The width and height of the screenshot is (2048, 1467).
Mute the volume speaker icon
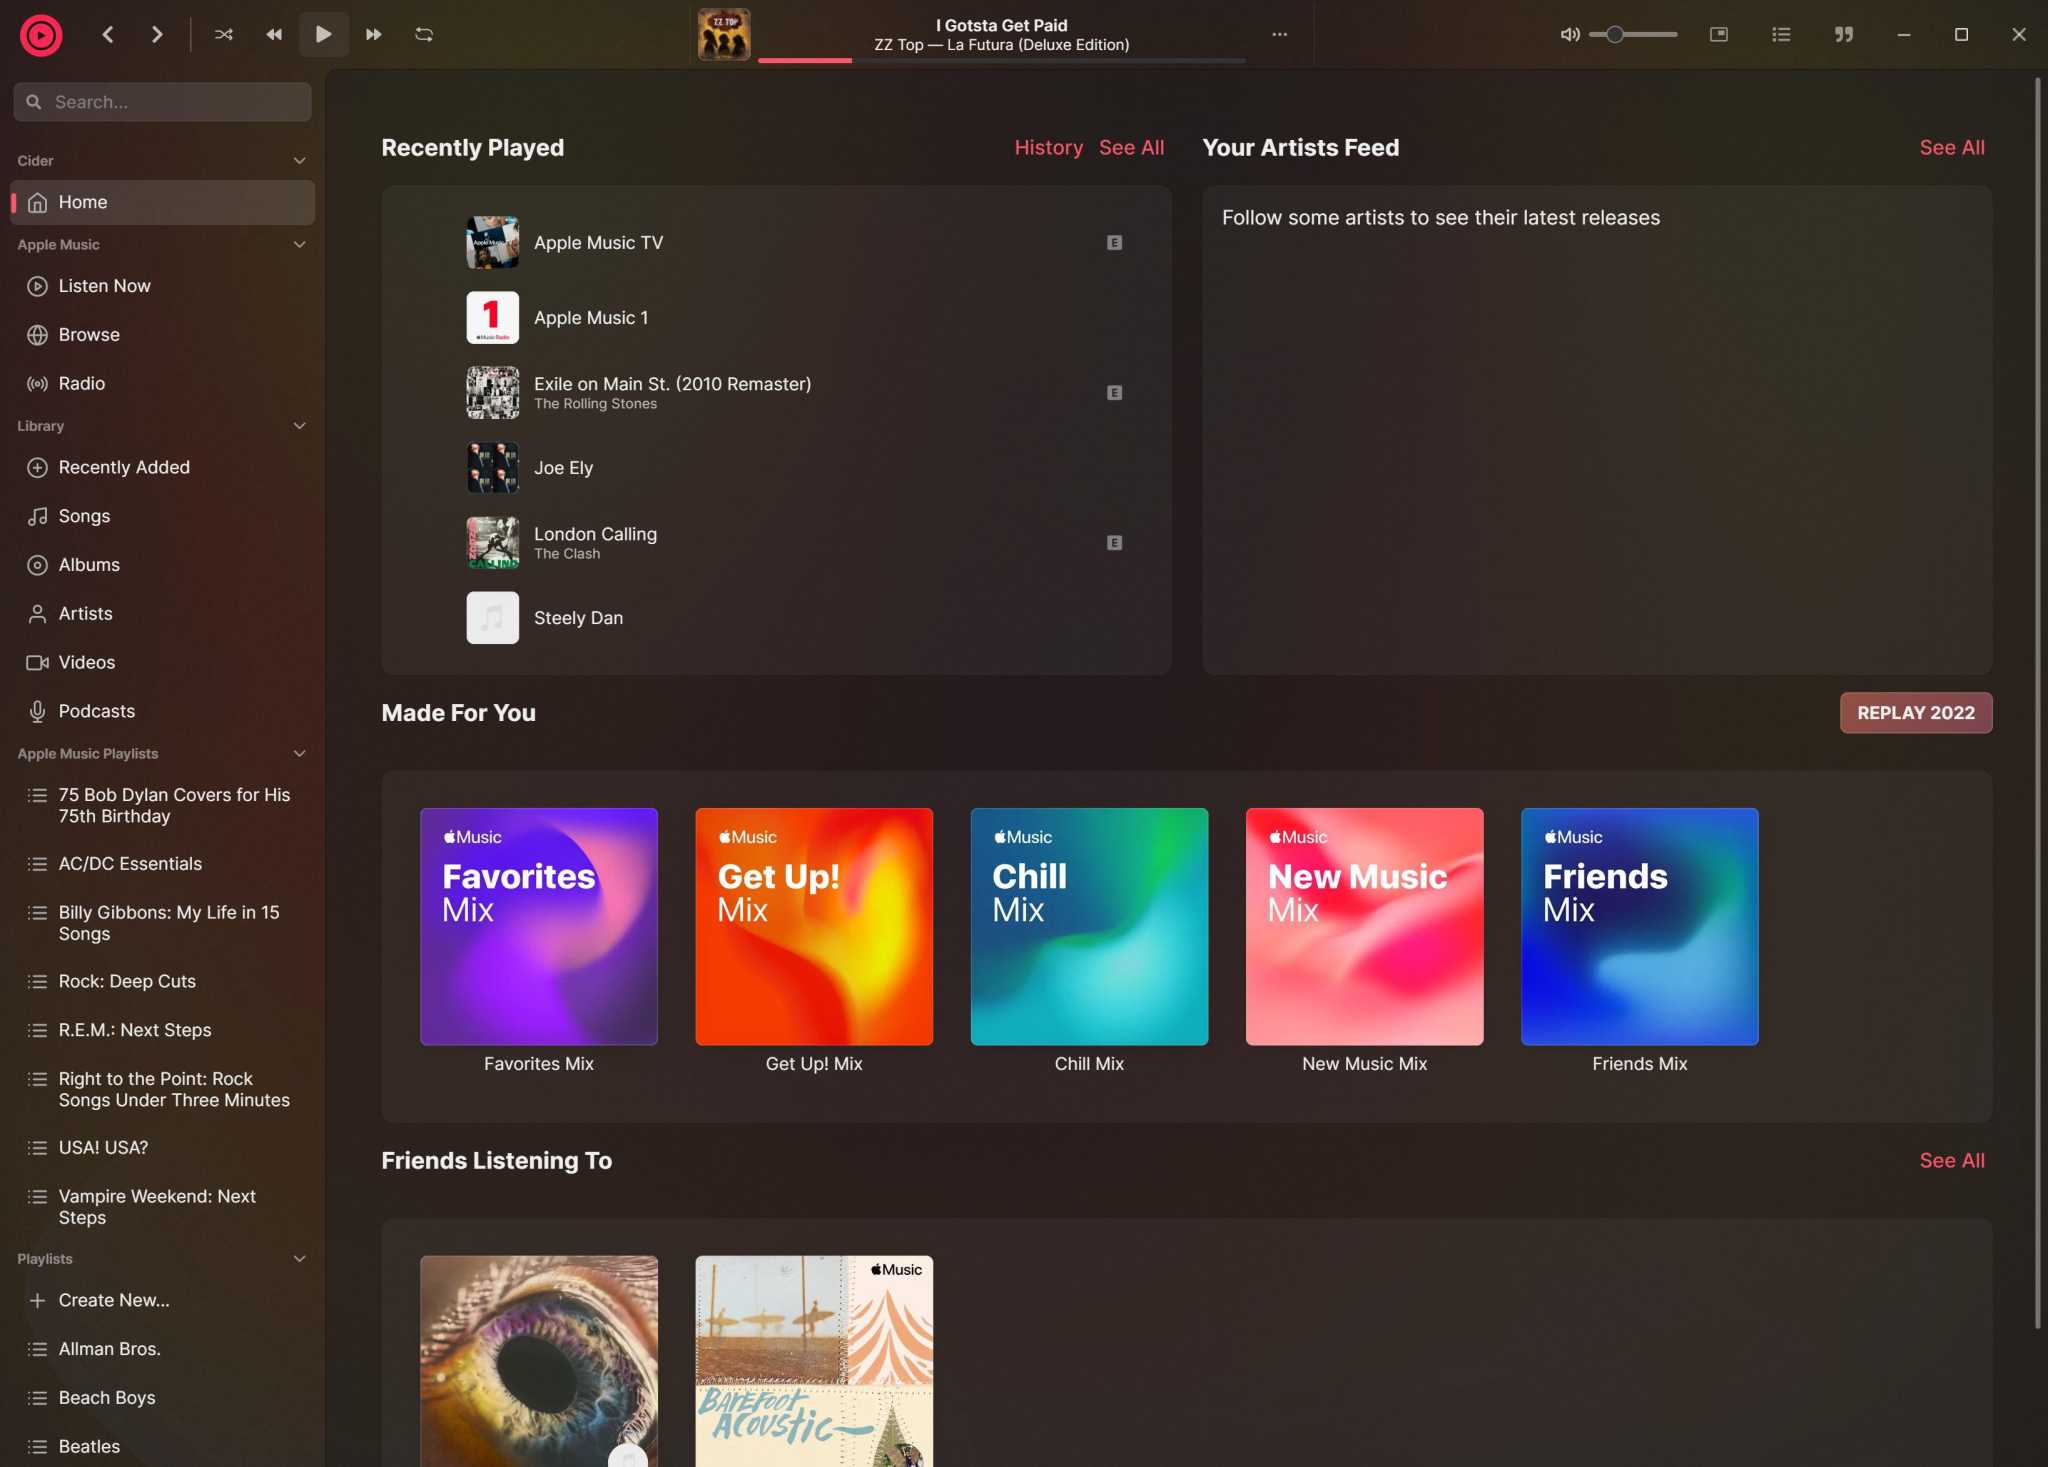click(x=1570, y=35)
